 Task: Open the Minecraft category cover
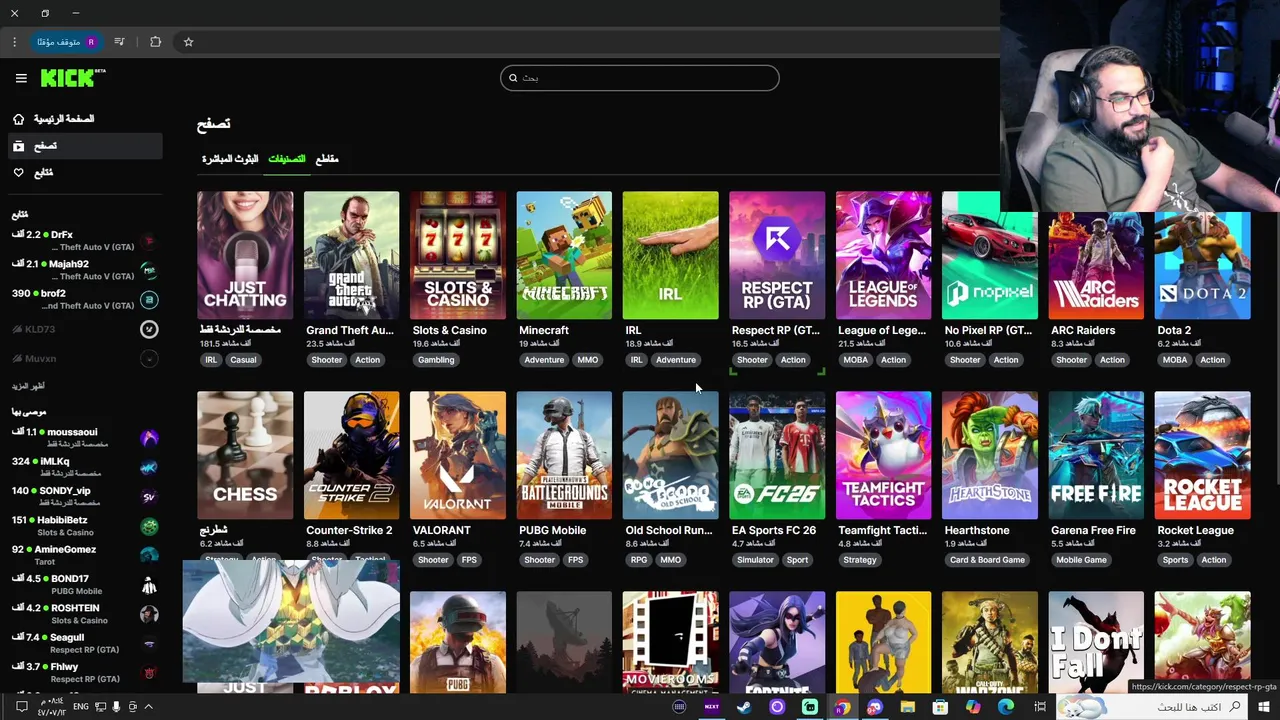click(564, 255)
